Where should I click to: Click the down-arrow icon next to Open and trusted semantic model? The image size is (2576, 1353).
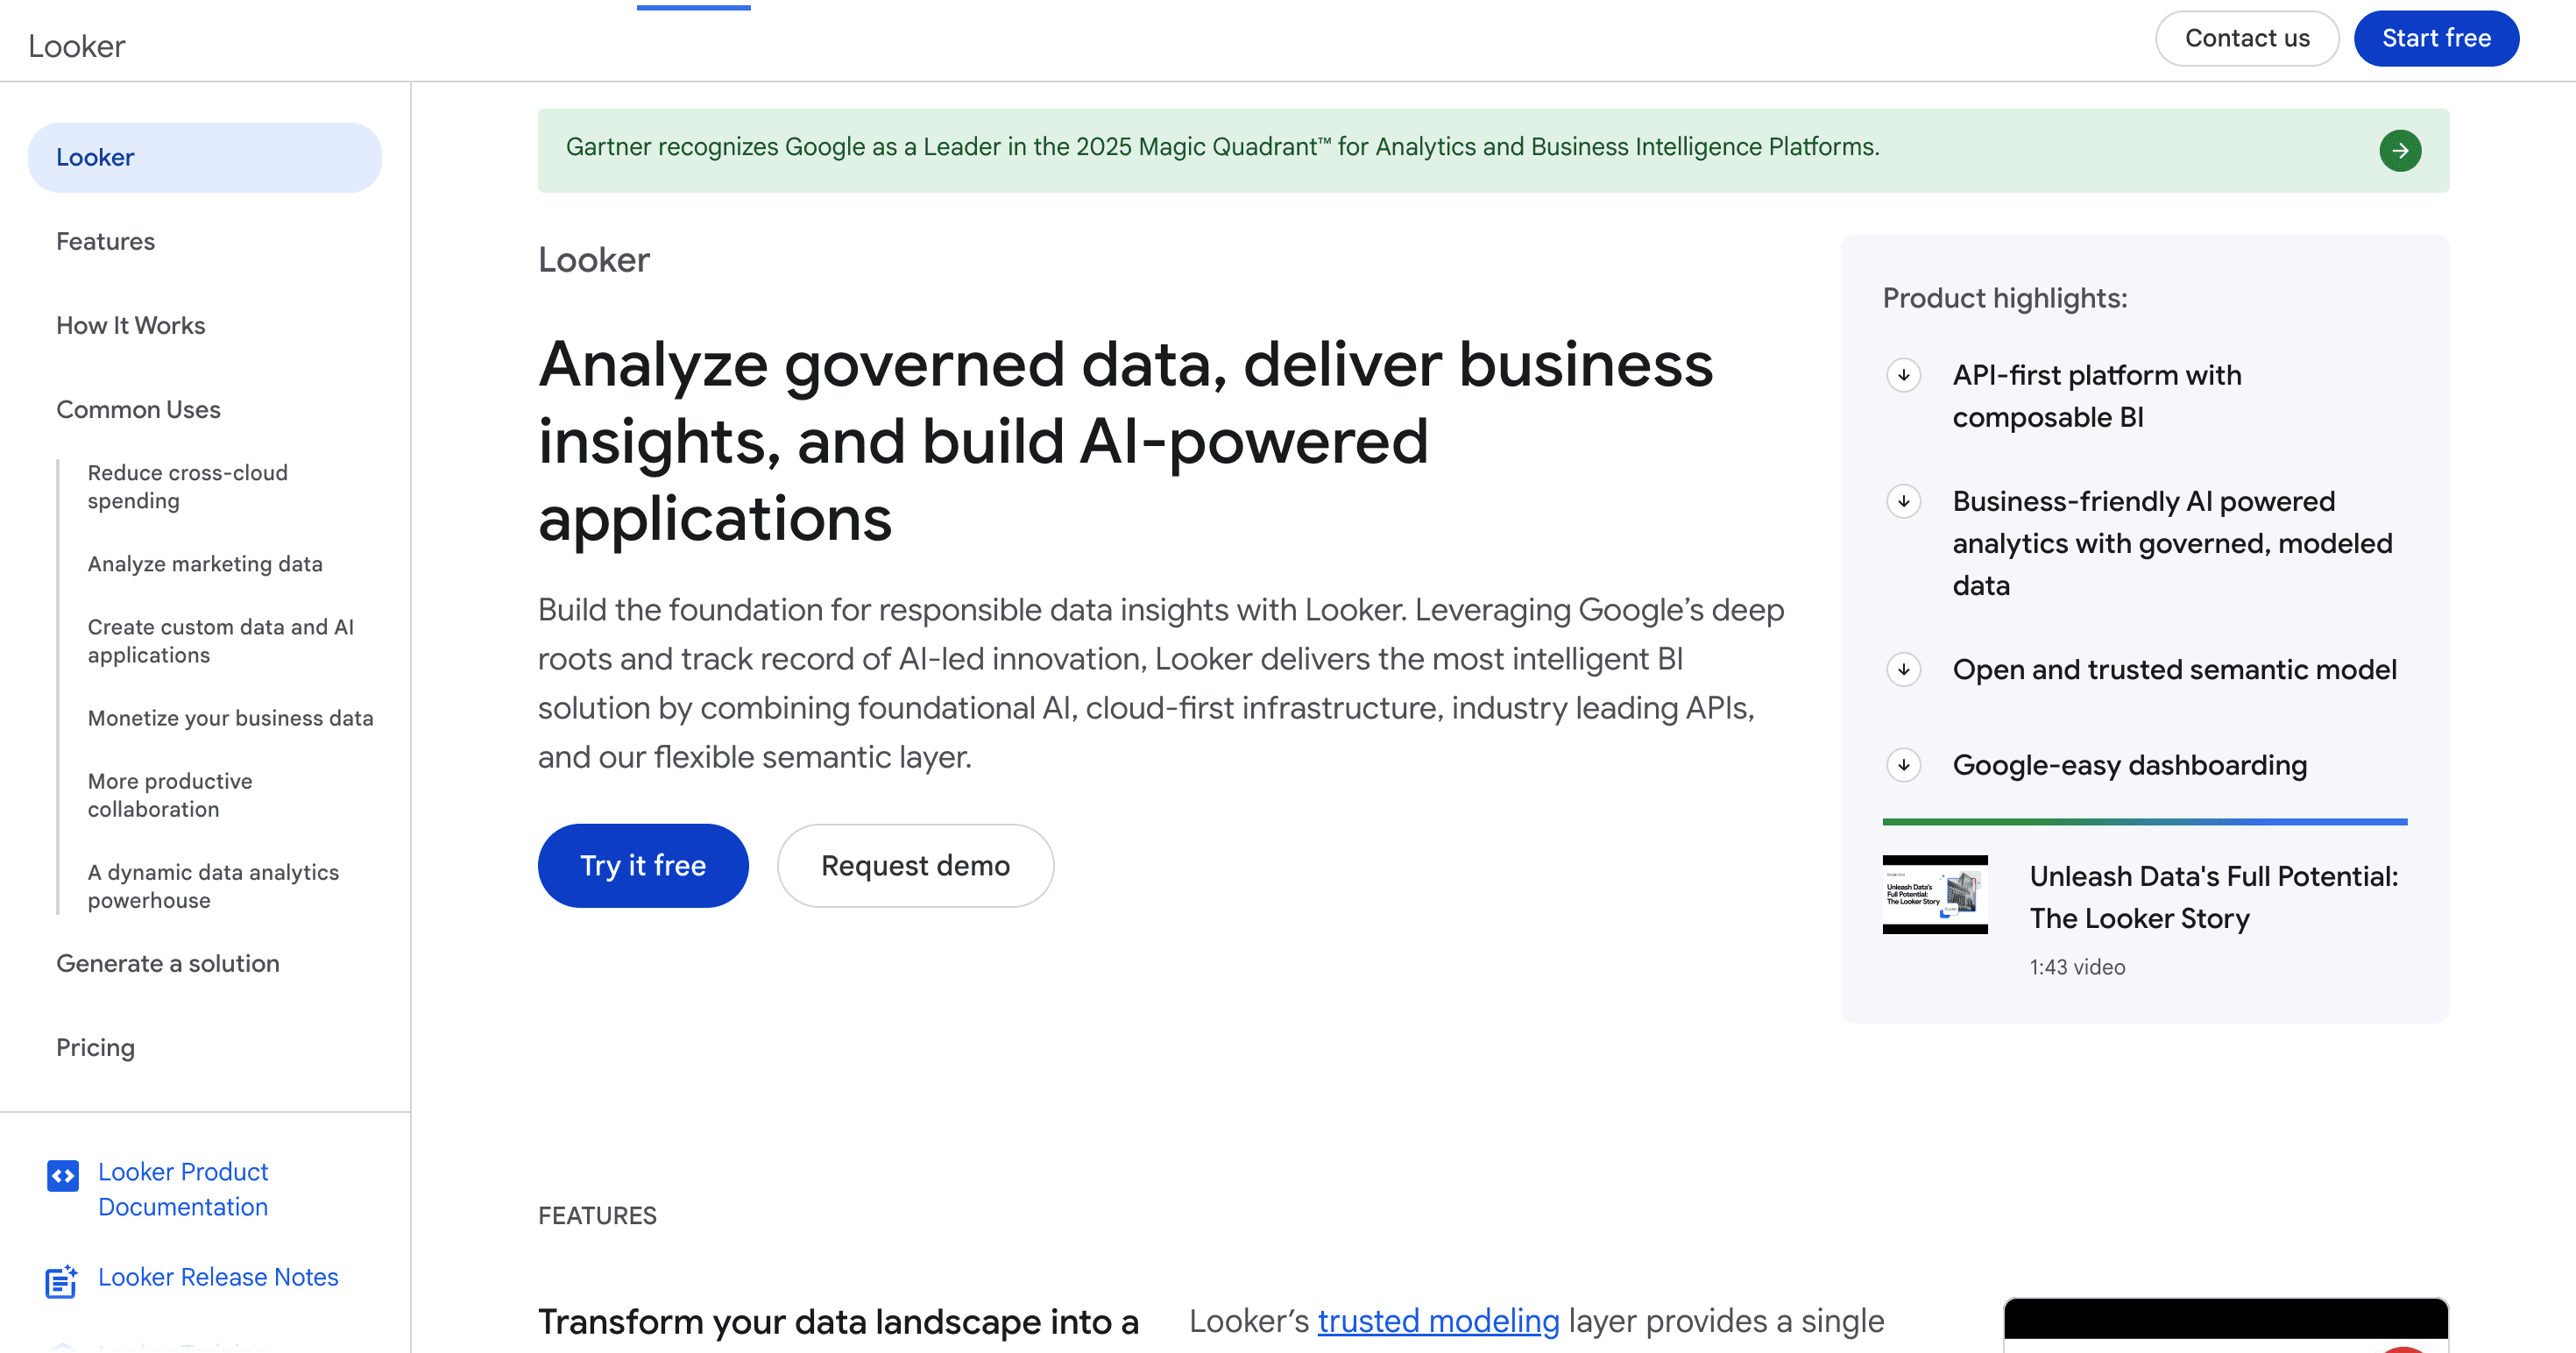tap(1904, 669)
